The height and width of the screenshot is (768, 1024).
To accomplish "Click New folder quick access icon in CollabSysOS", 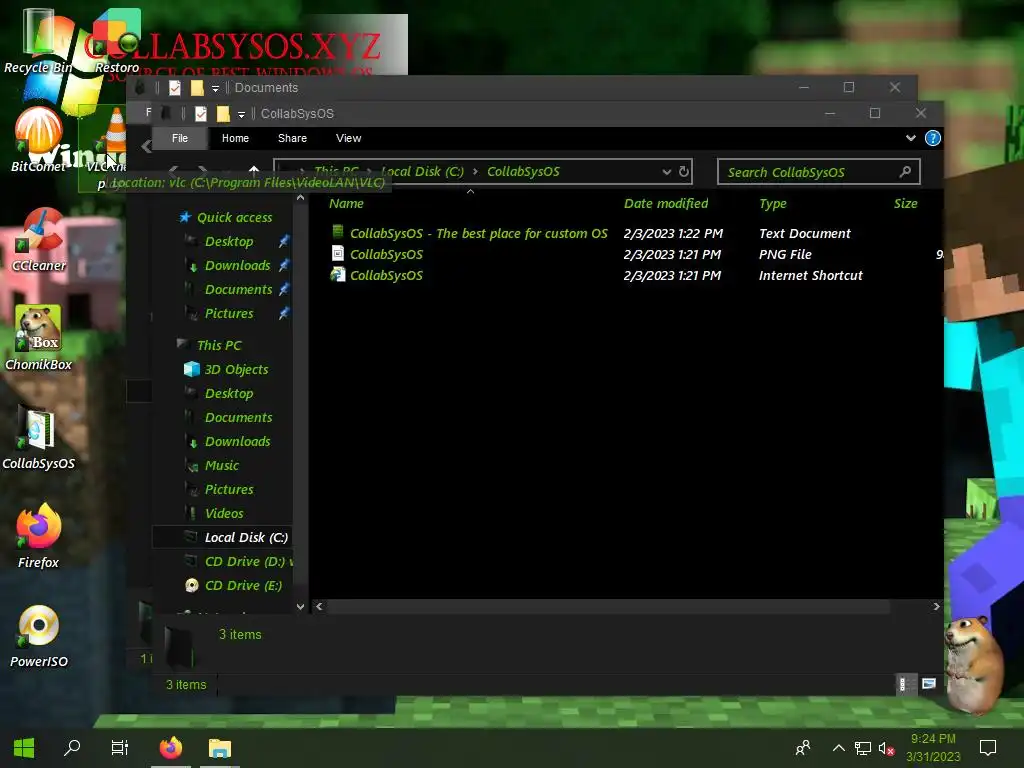I will tap(223, 114).
